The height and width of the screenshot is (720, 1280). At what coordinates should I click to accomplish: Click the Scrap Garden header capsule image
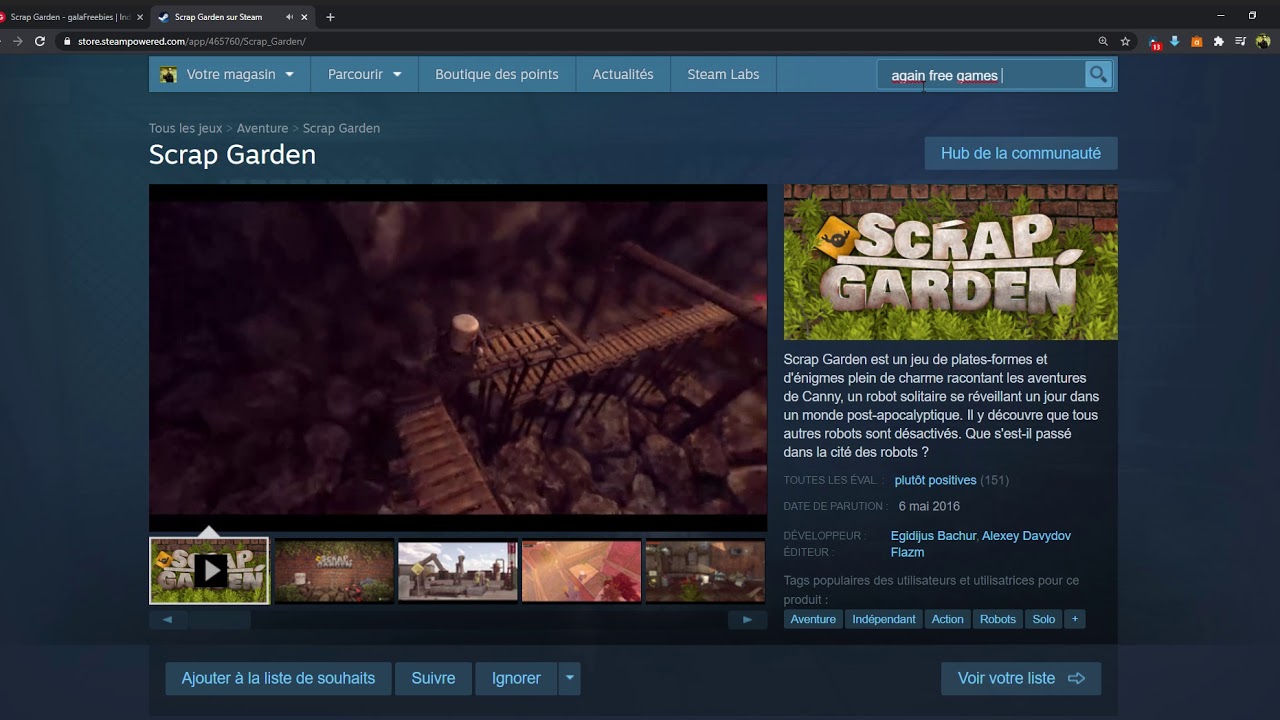951,262
